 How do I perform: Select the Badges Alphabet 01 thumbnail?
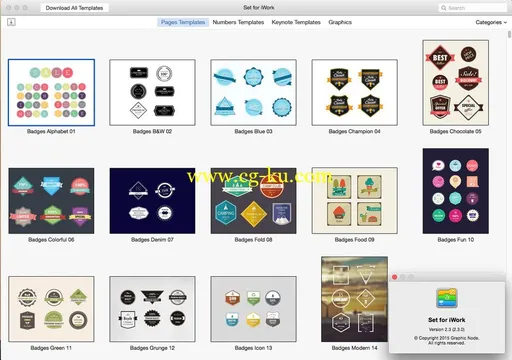coord(51,92)
